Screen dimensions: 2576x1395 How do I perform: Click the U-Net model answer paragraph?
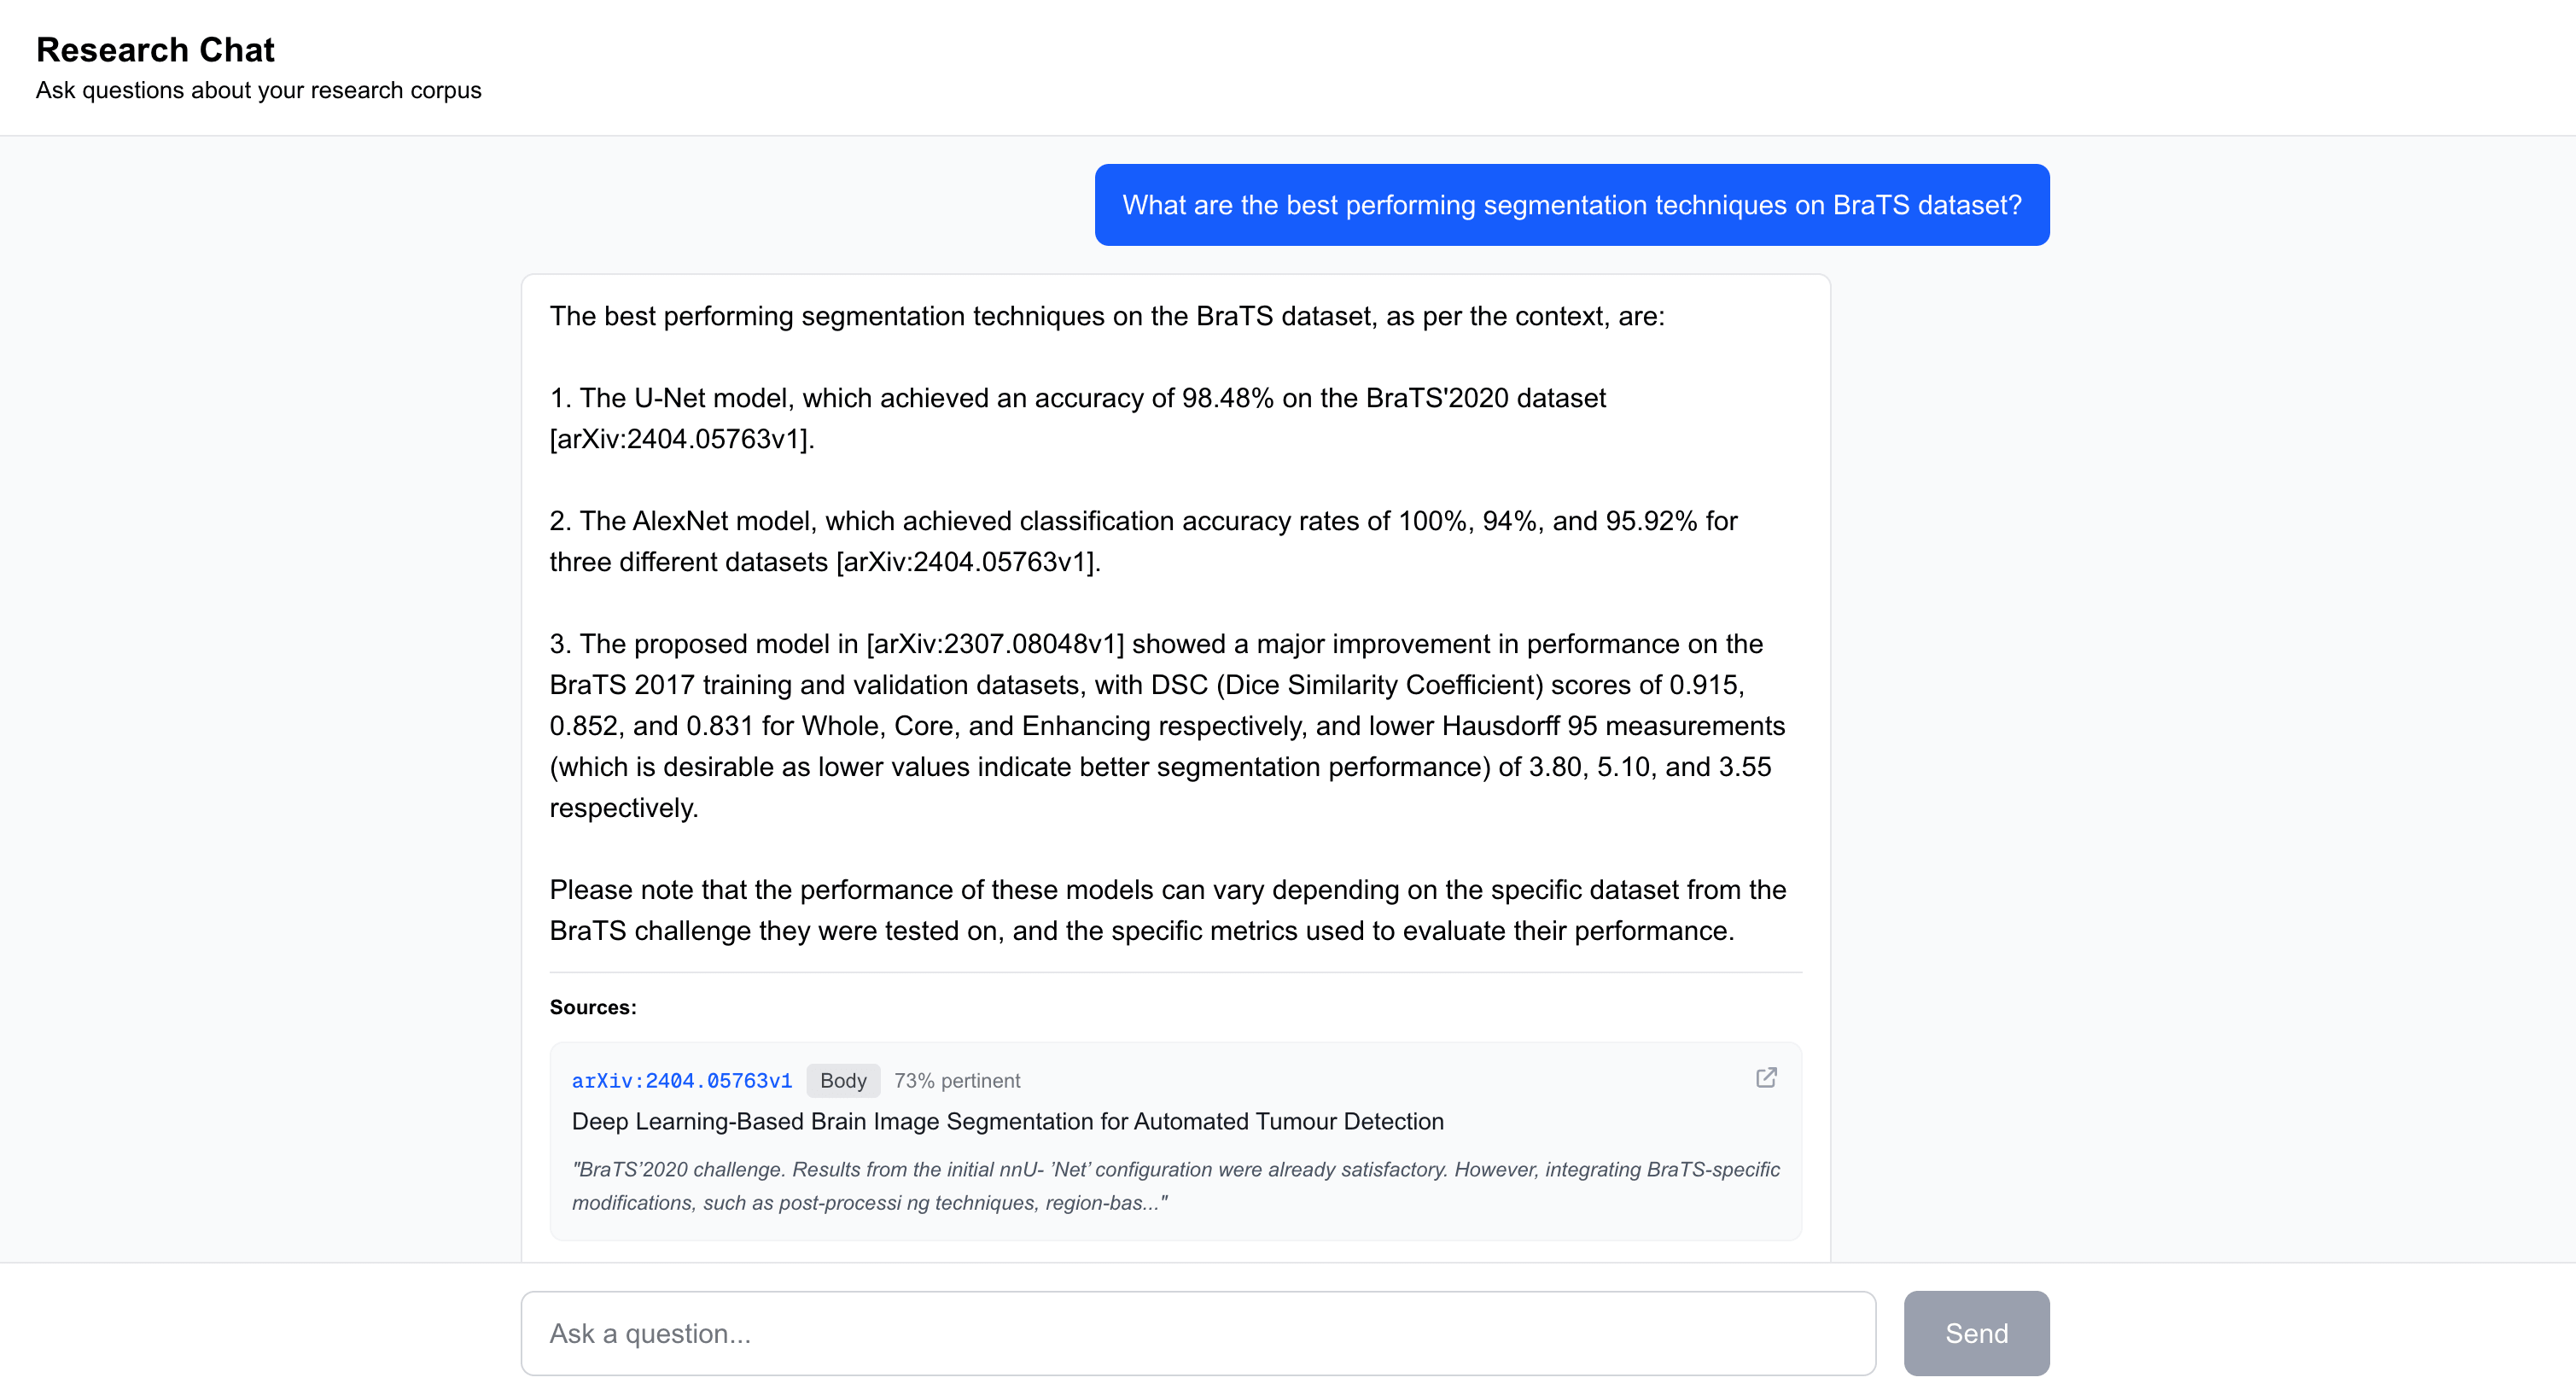[x=1077, y=418]
